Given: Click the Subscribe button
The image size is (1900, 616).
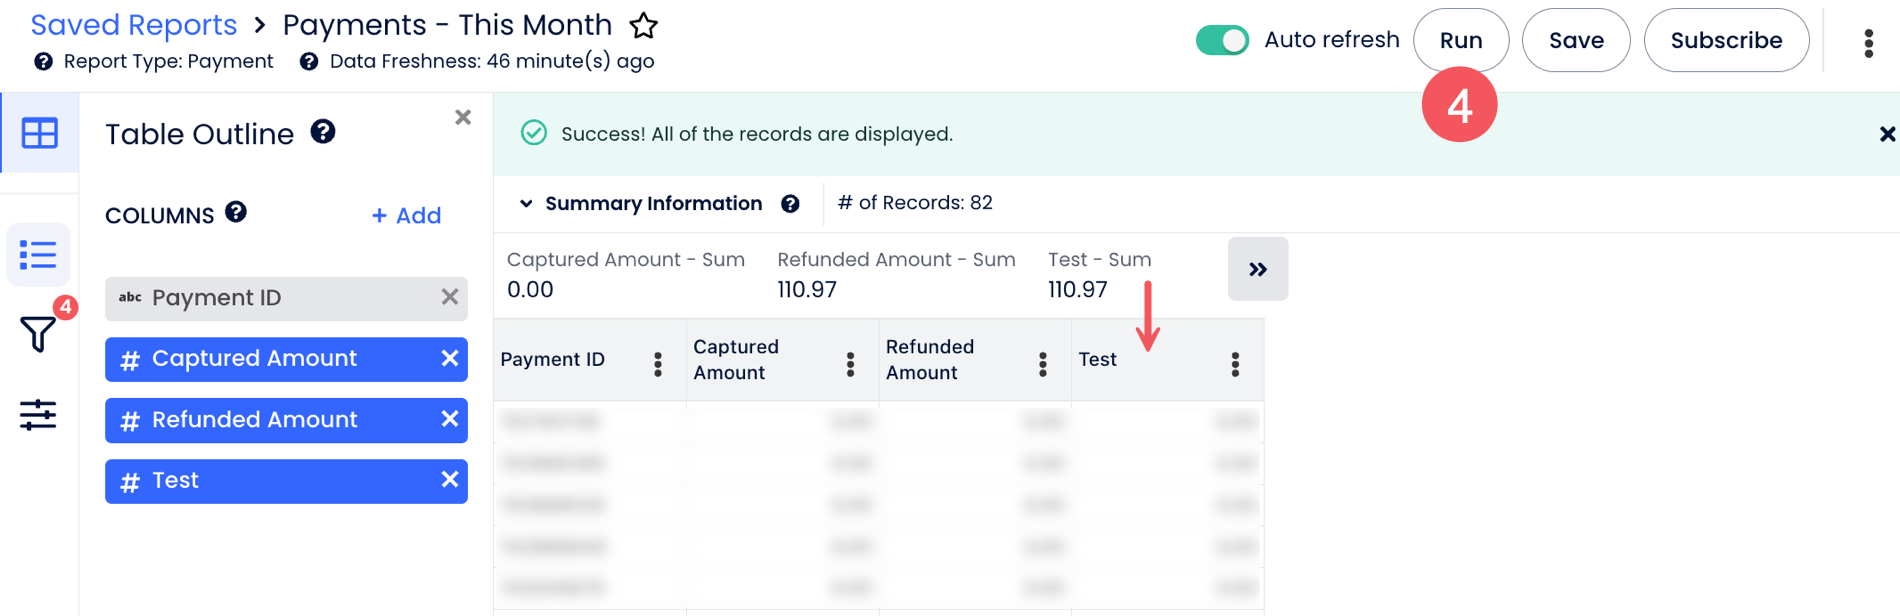Looking at the screenshot, I should [1726, 40].
